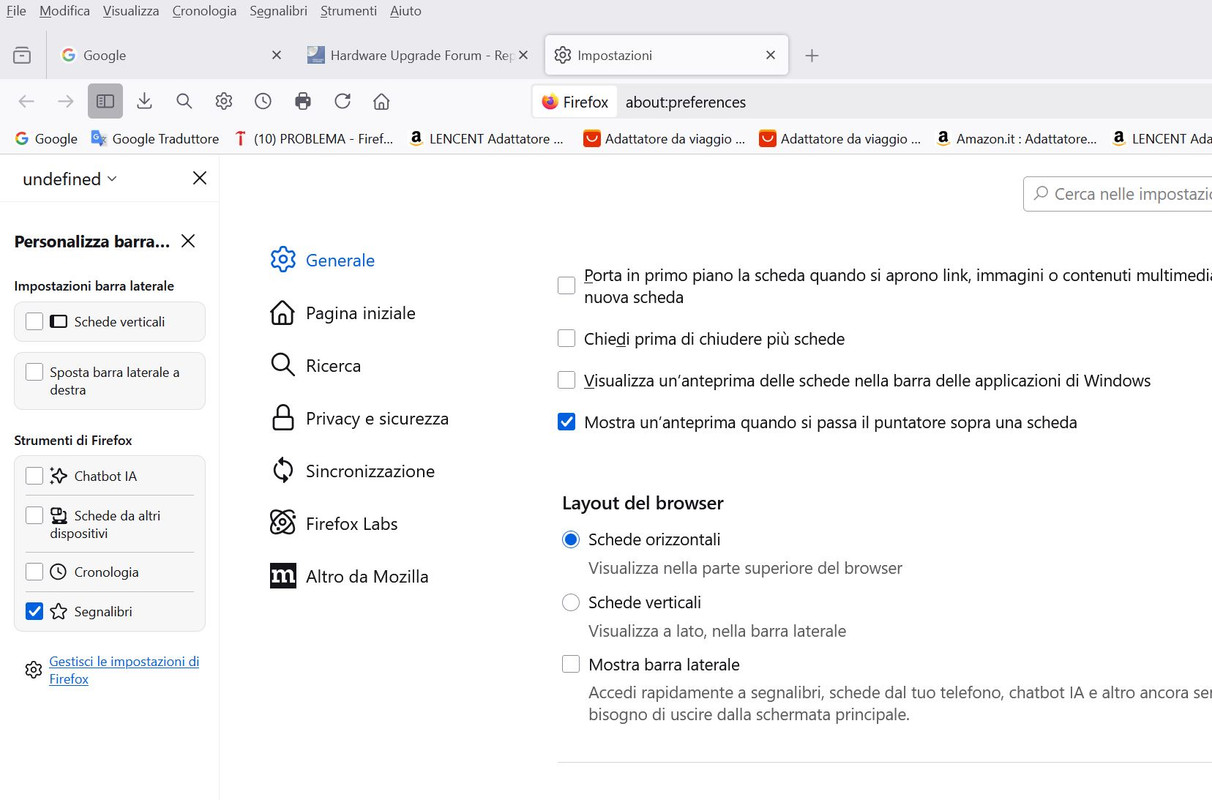Open Altro da Mozilla category
Image resolution: width=1212 pixels, height=800 pixels.
point(350,576)
